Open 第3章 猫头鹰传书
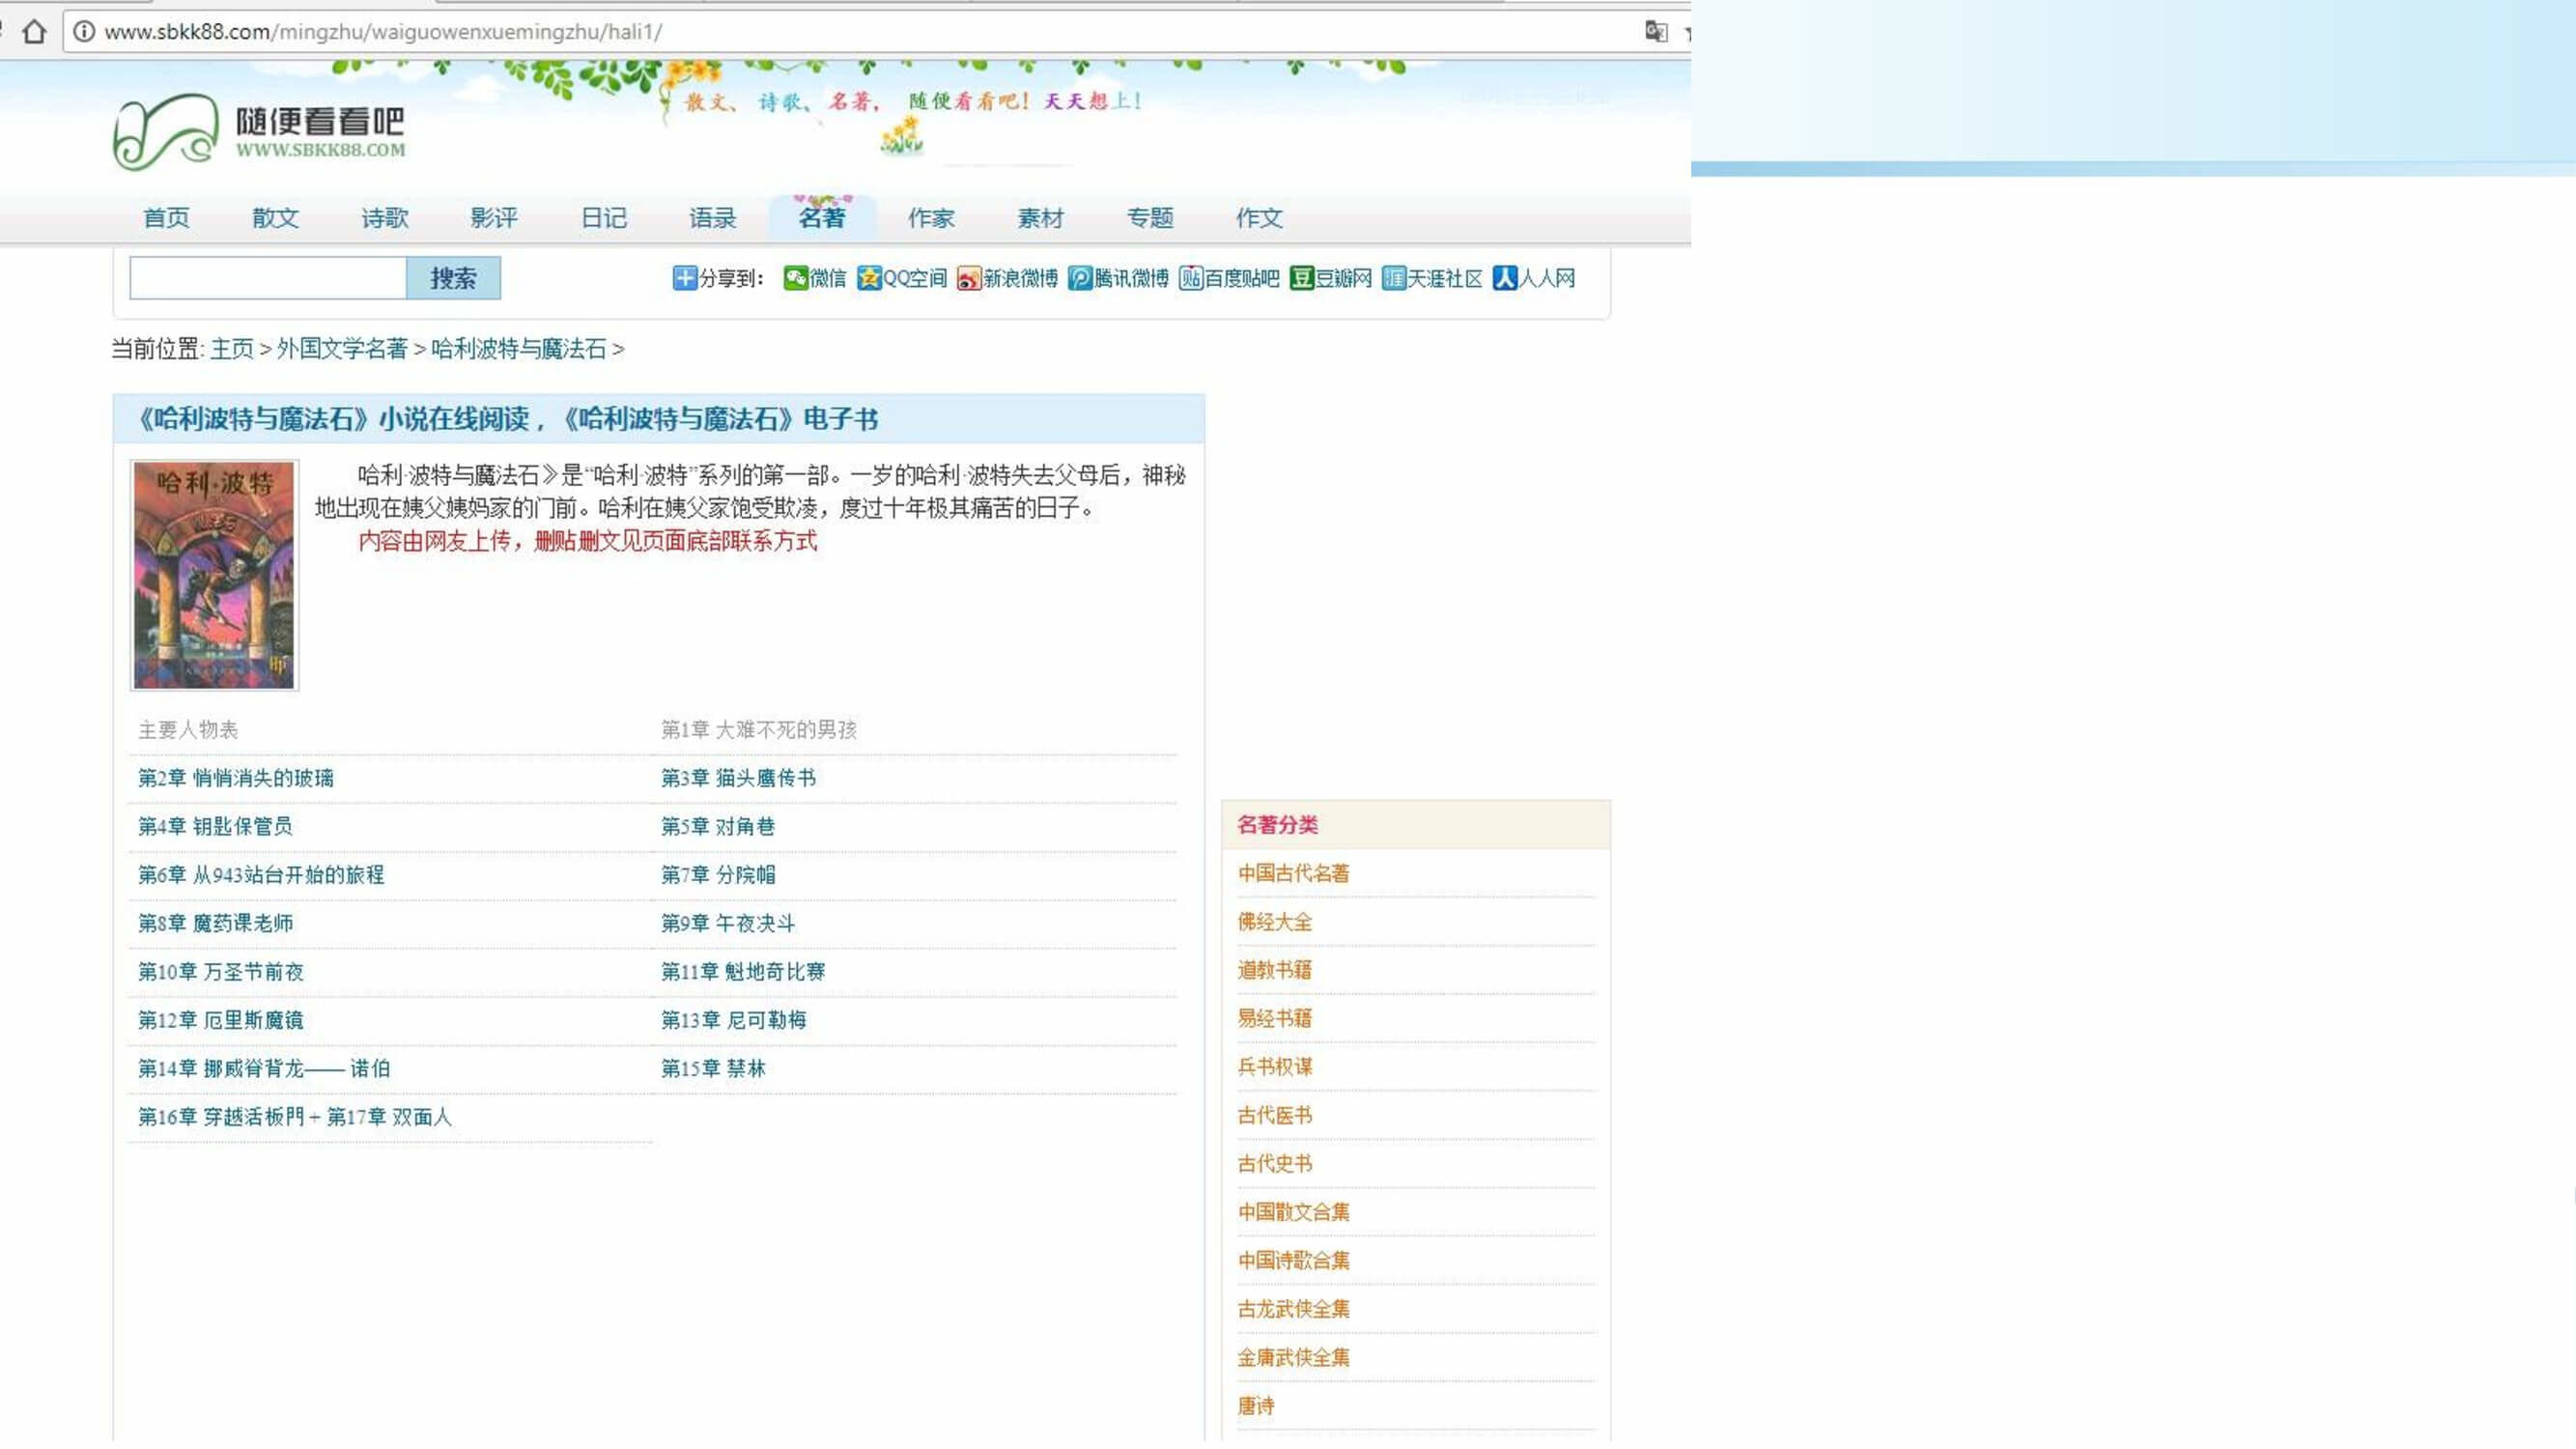Screen dimensions: 2576x1449 tap(739, 778)
